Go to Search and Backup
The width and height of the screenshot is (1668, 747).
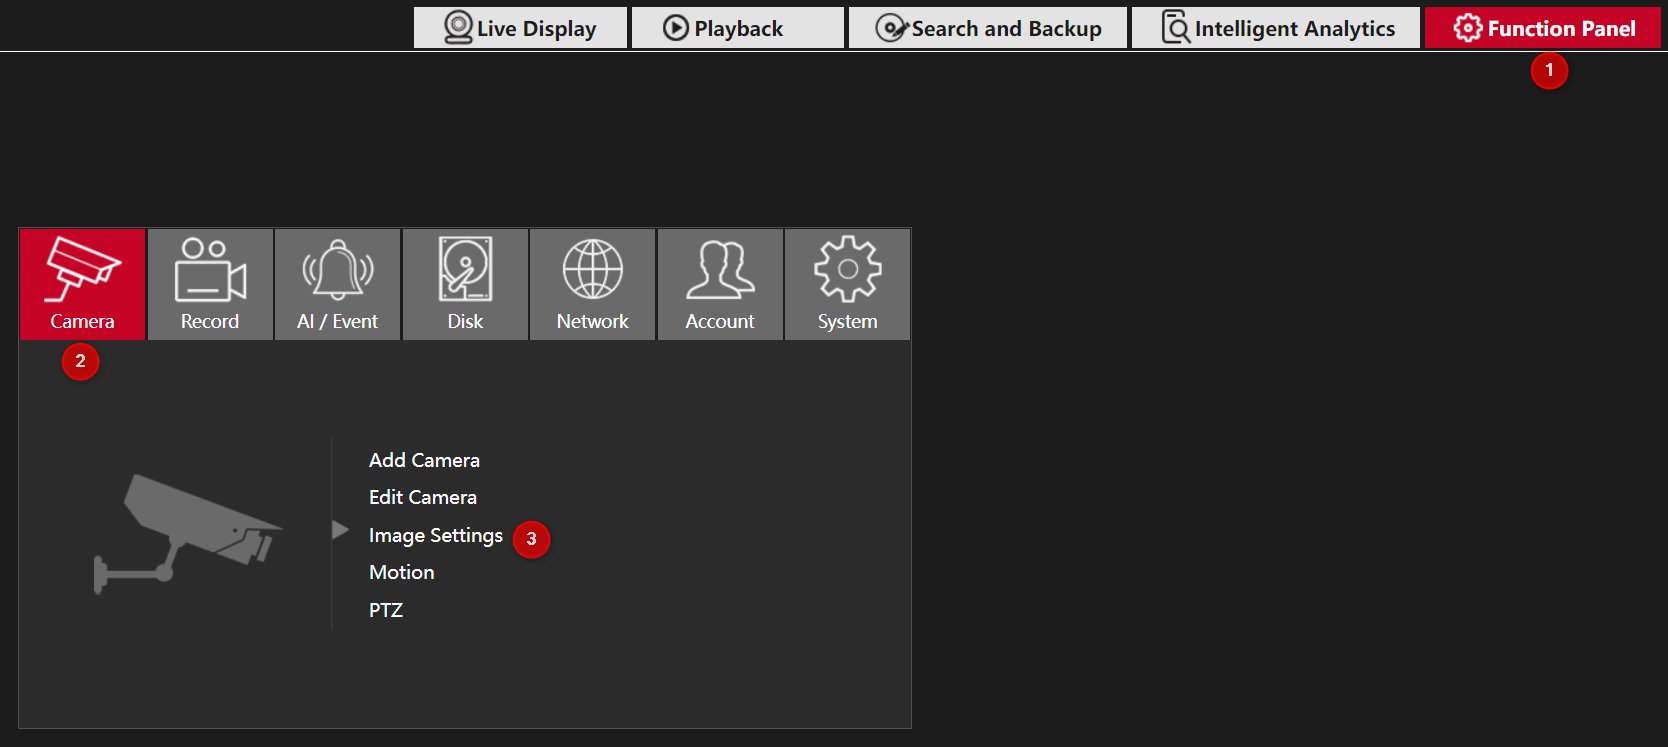(988, 28)
